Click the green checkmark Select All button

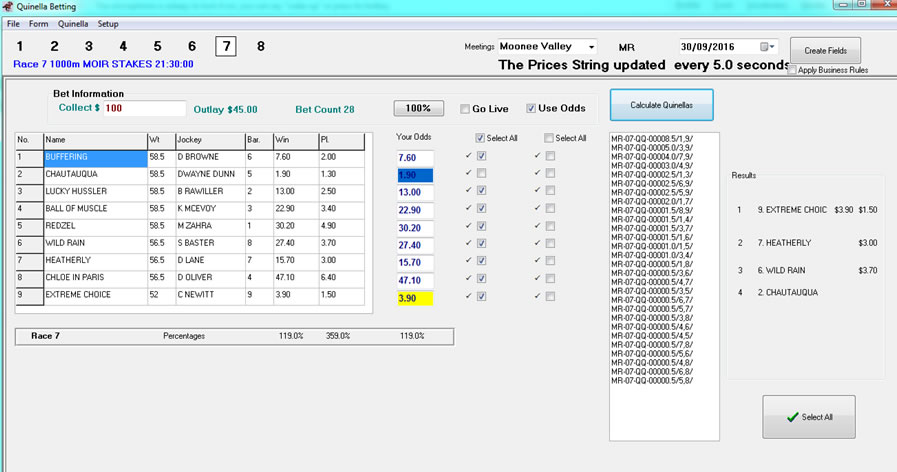809,417
